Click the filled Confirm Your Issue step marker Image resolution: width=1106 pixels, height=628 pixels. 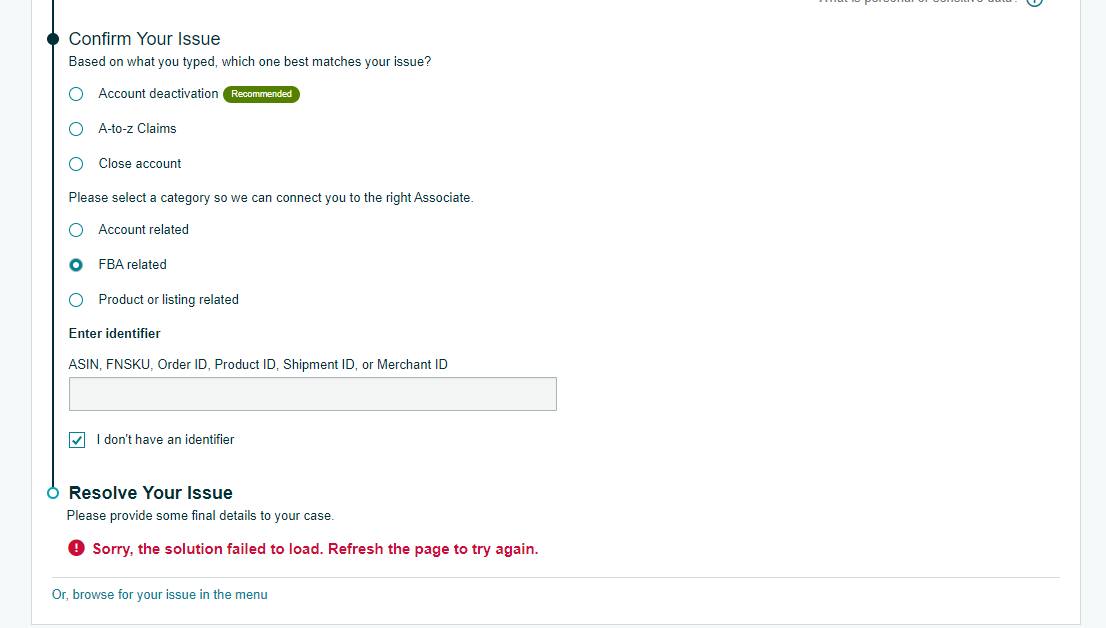(x=53, y=39)
